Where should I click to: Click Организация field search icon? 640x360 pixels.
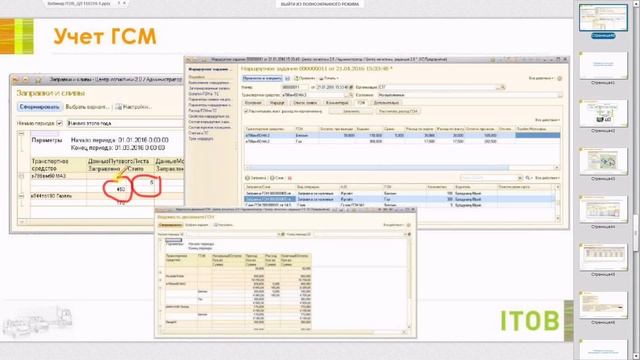coord(503,87)
